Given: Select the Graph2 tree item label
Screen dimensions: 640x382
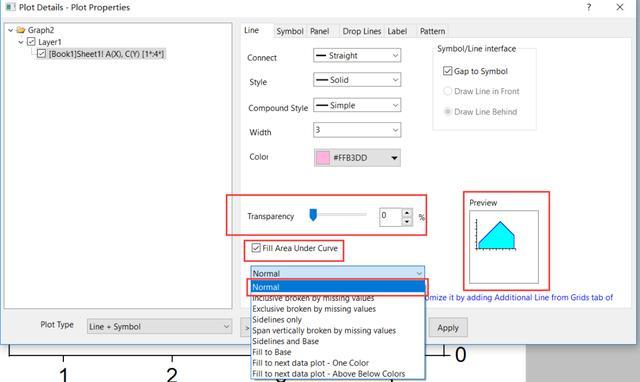Looking at the screenshot, I should [41, 30].
